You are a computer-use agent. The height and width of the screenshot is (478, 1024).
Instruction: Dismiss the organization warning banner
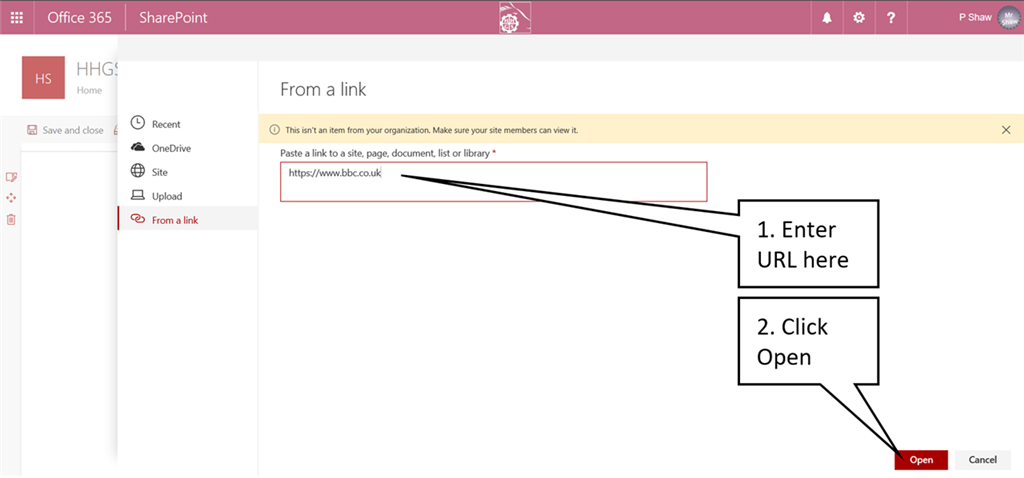tap(1006, 130)
